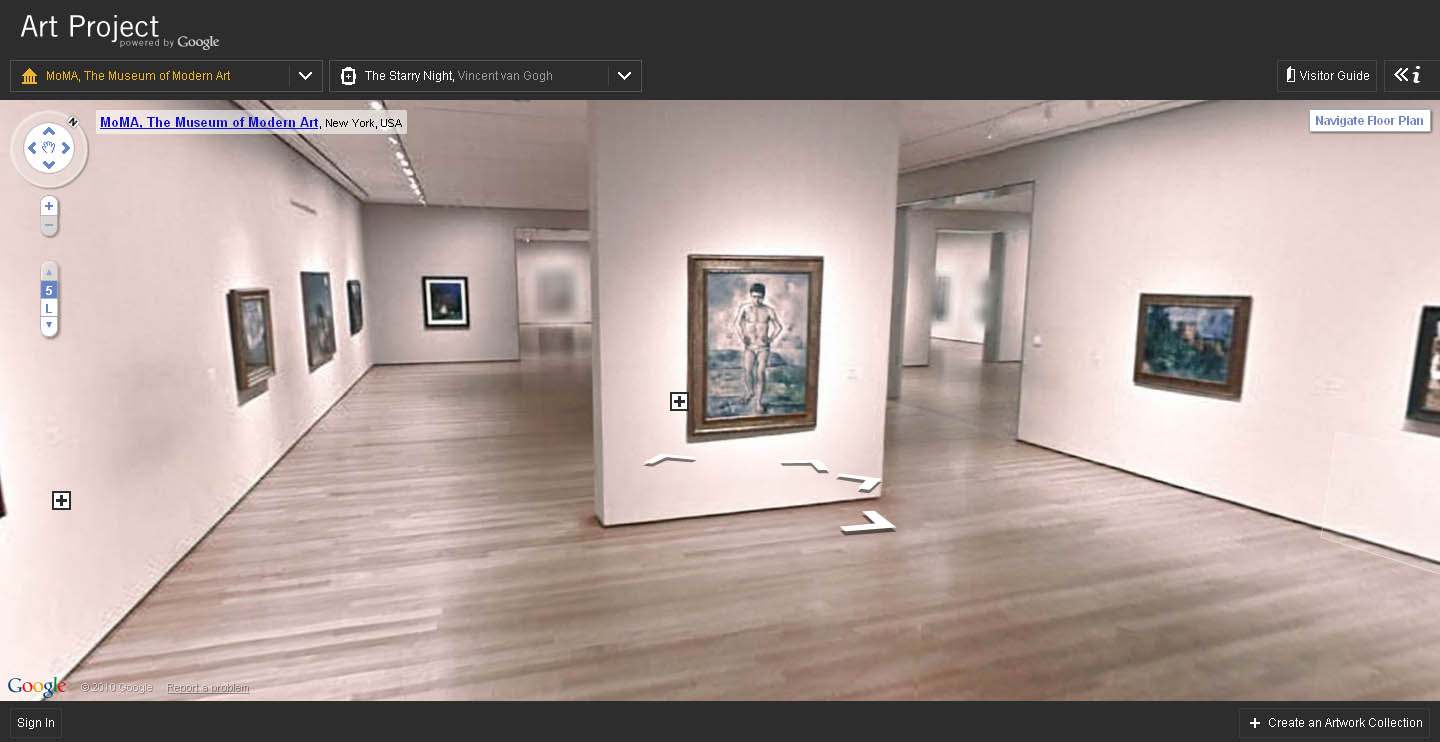
Task: Pan the gallery view right
Action: coord(66,148)
